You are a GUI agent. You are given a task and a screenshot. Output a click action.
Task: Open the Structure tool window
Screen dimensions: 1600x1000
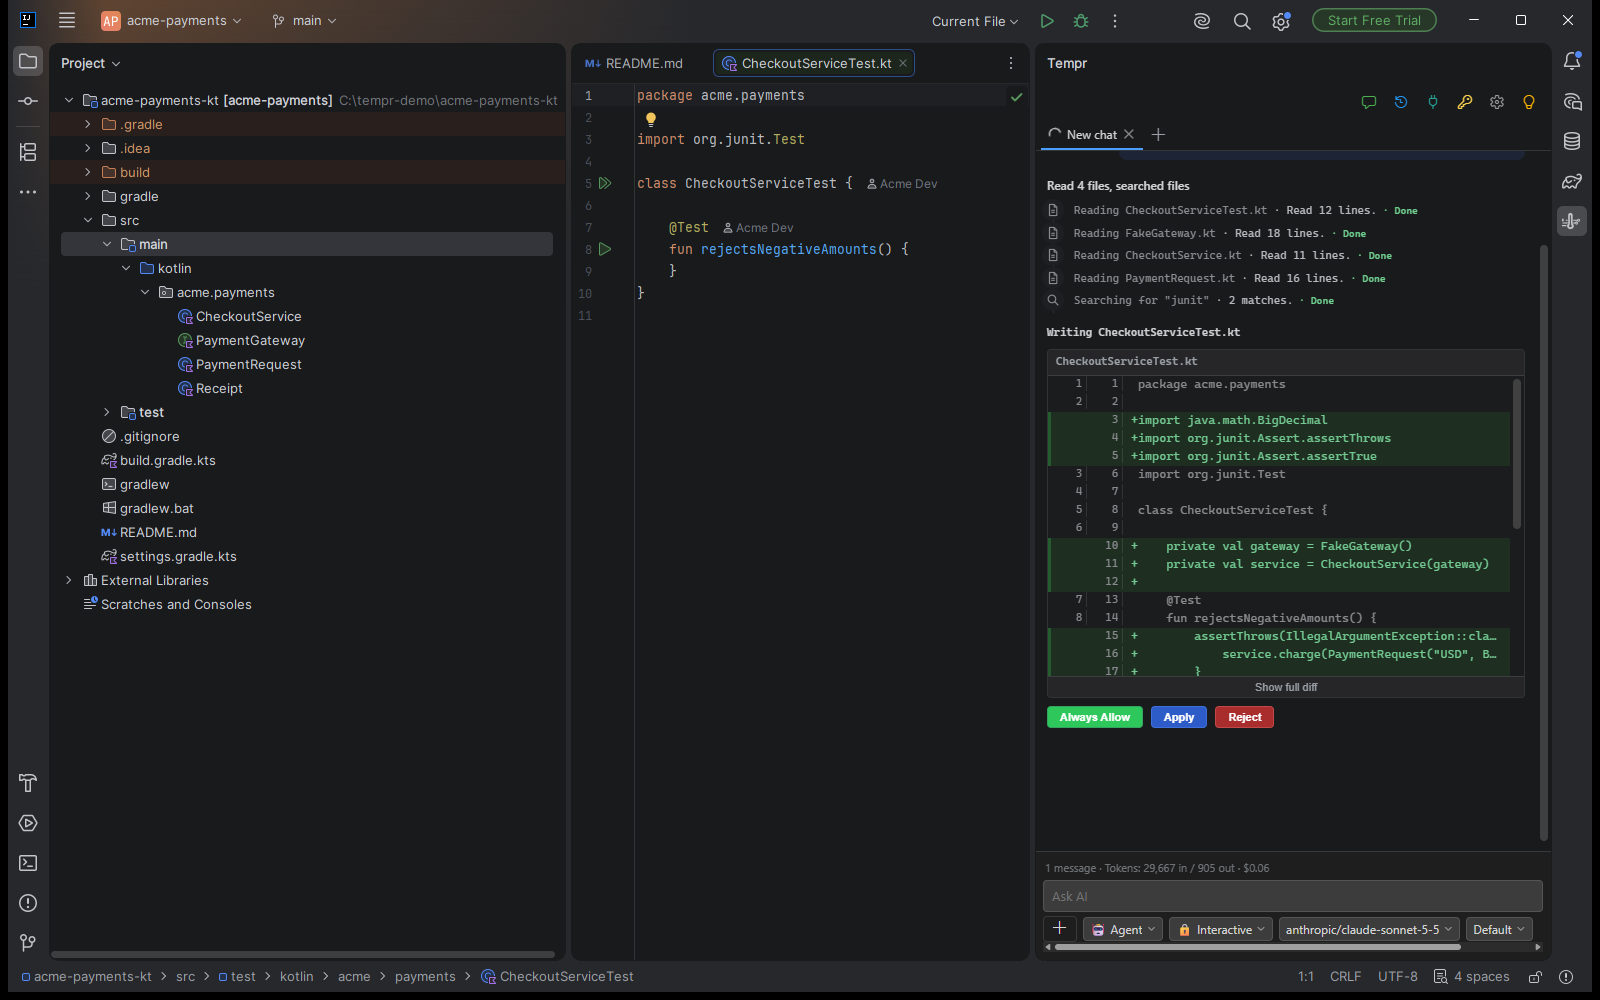click(x=28, y=152)
